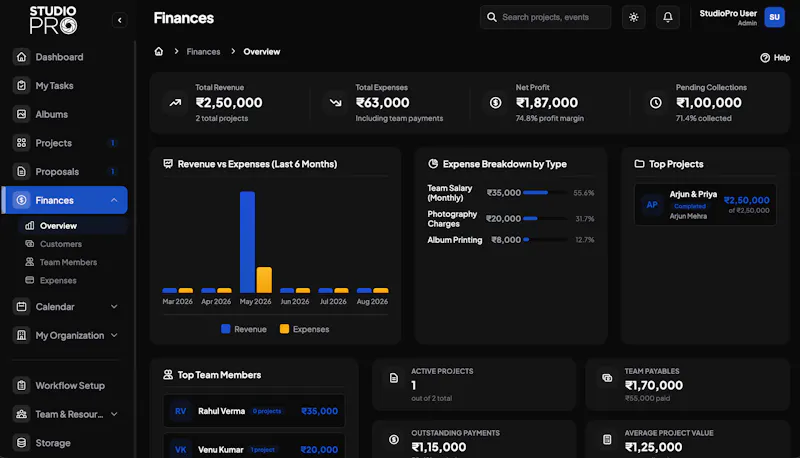Click the Finances dollar icon in sidebar
Image resolution: width=800 pixels, height=458 pixels.
21,200
